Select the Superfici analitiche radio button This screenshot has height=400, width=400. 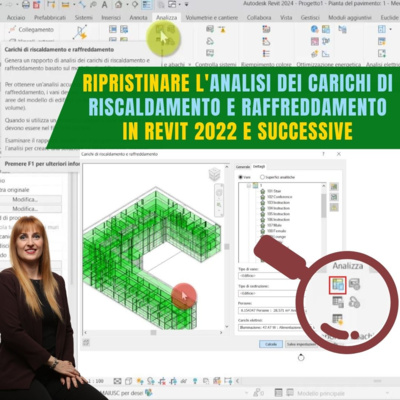click(x=262, y=177)
